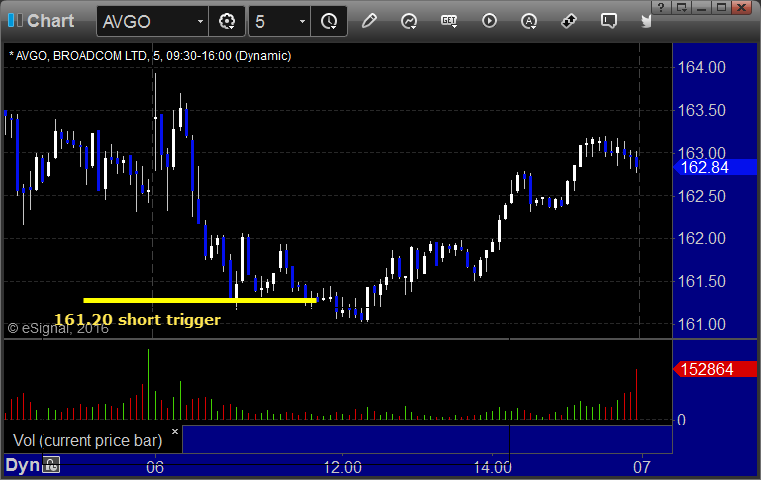Close the Vol study panel with x
Viewport: 761px width, 480px height.
click(x=175, y=431)
